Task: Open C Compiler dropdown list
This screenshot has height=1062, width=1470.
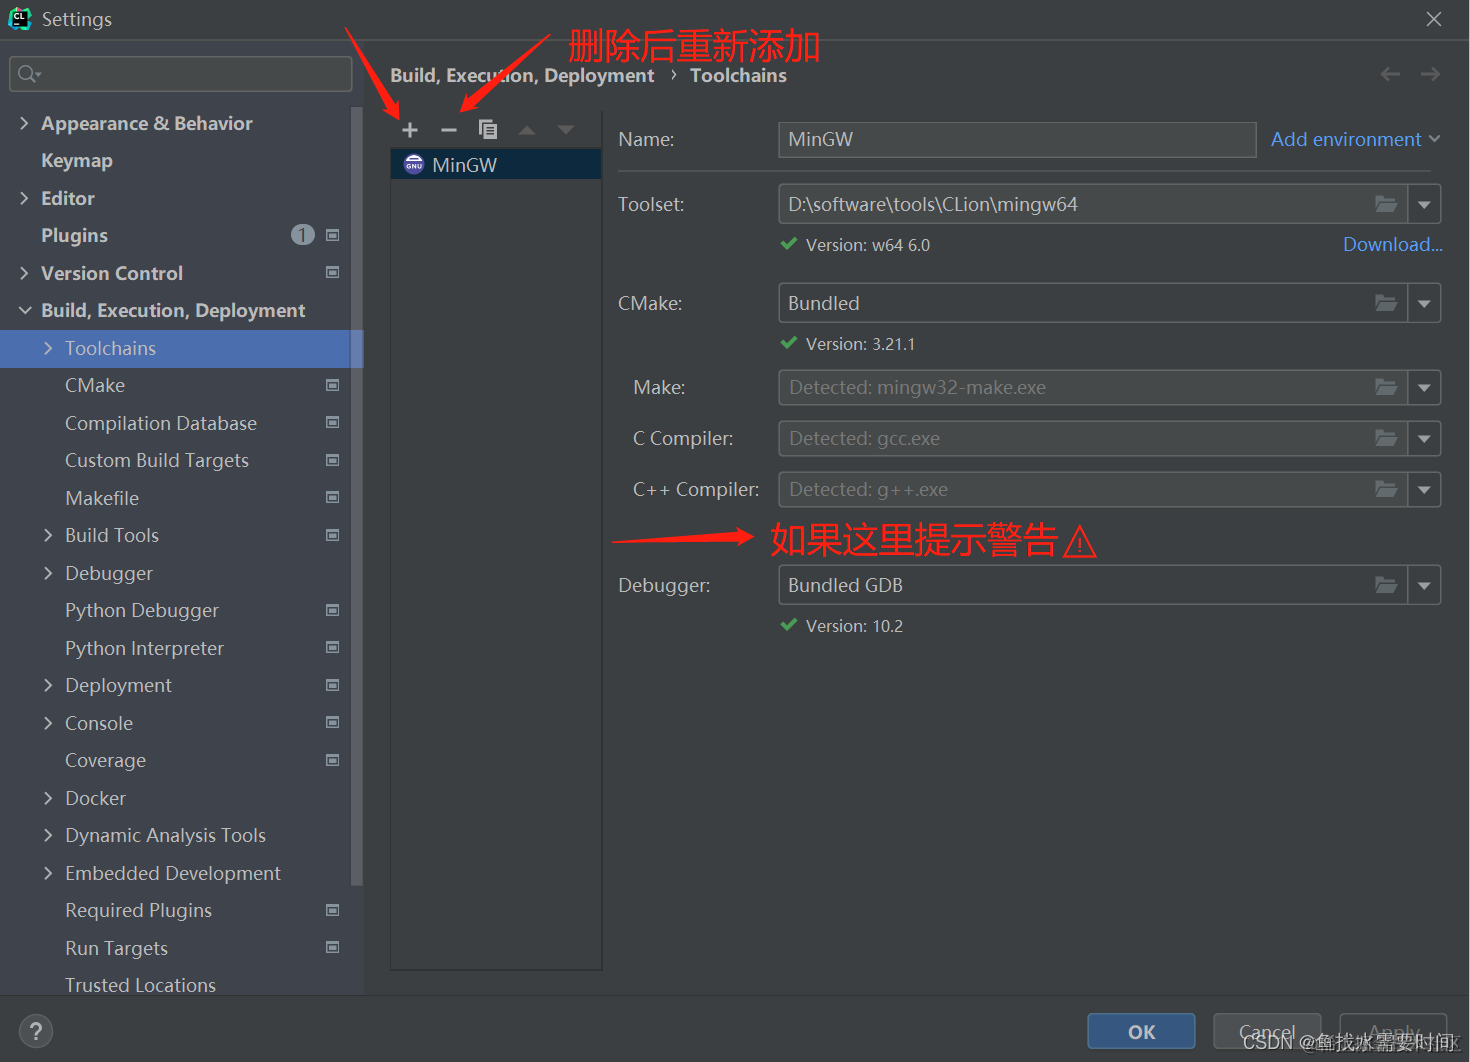Action: click(1424, 438)
